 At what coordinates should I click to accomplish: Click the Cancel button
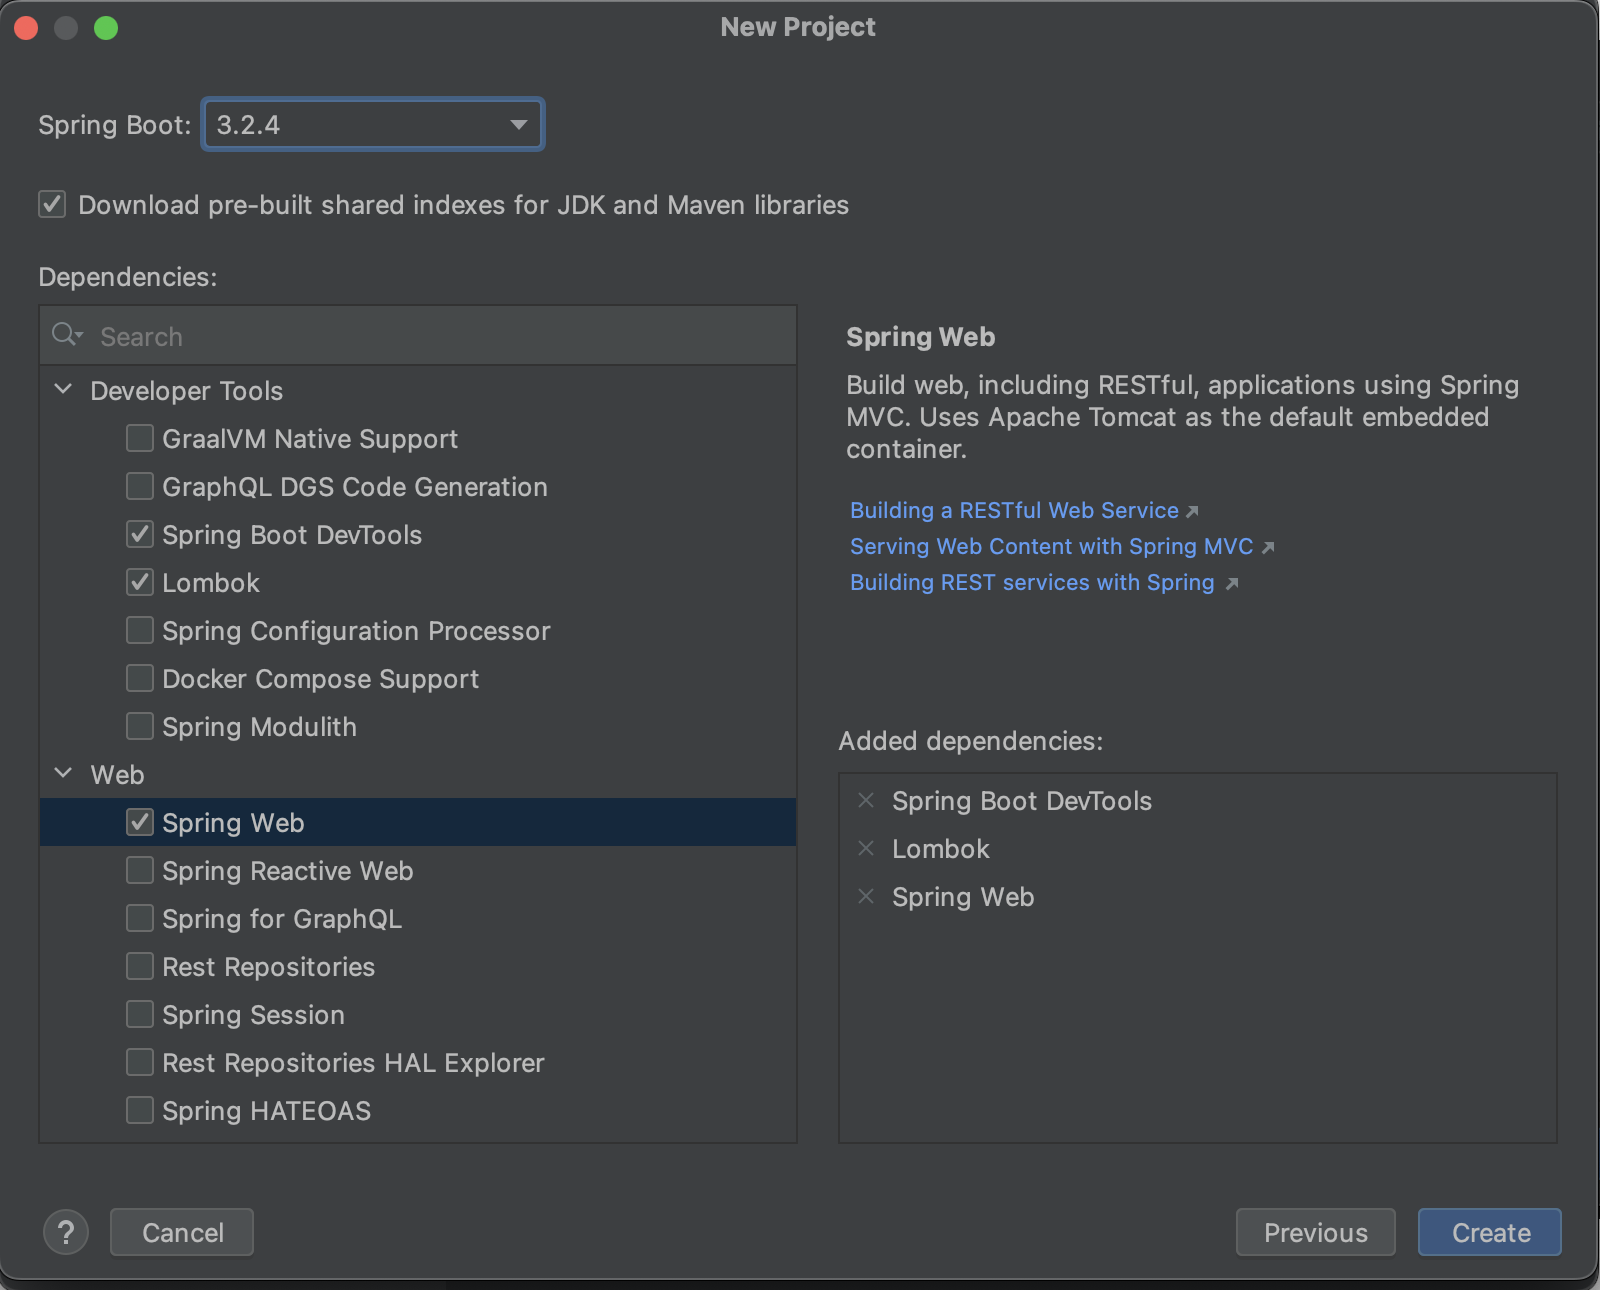[x=182, y=1232]
